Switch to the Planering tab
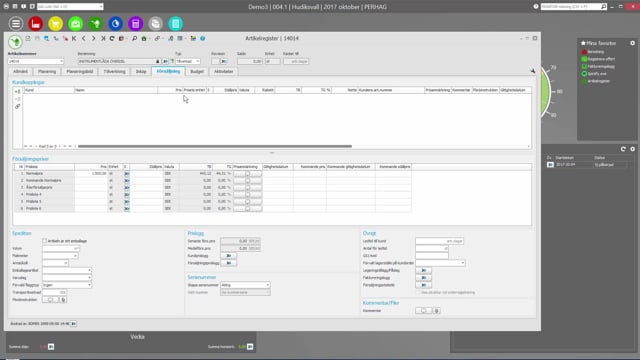 (x=47, y=71)
